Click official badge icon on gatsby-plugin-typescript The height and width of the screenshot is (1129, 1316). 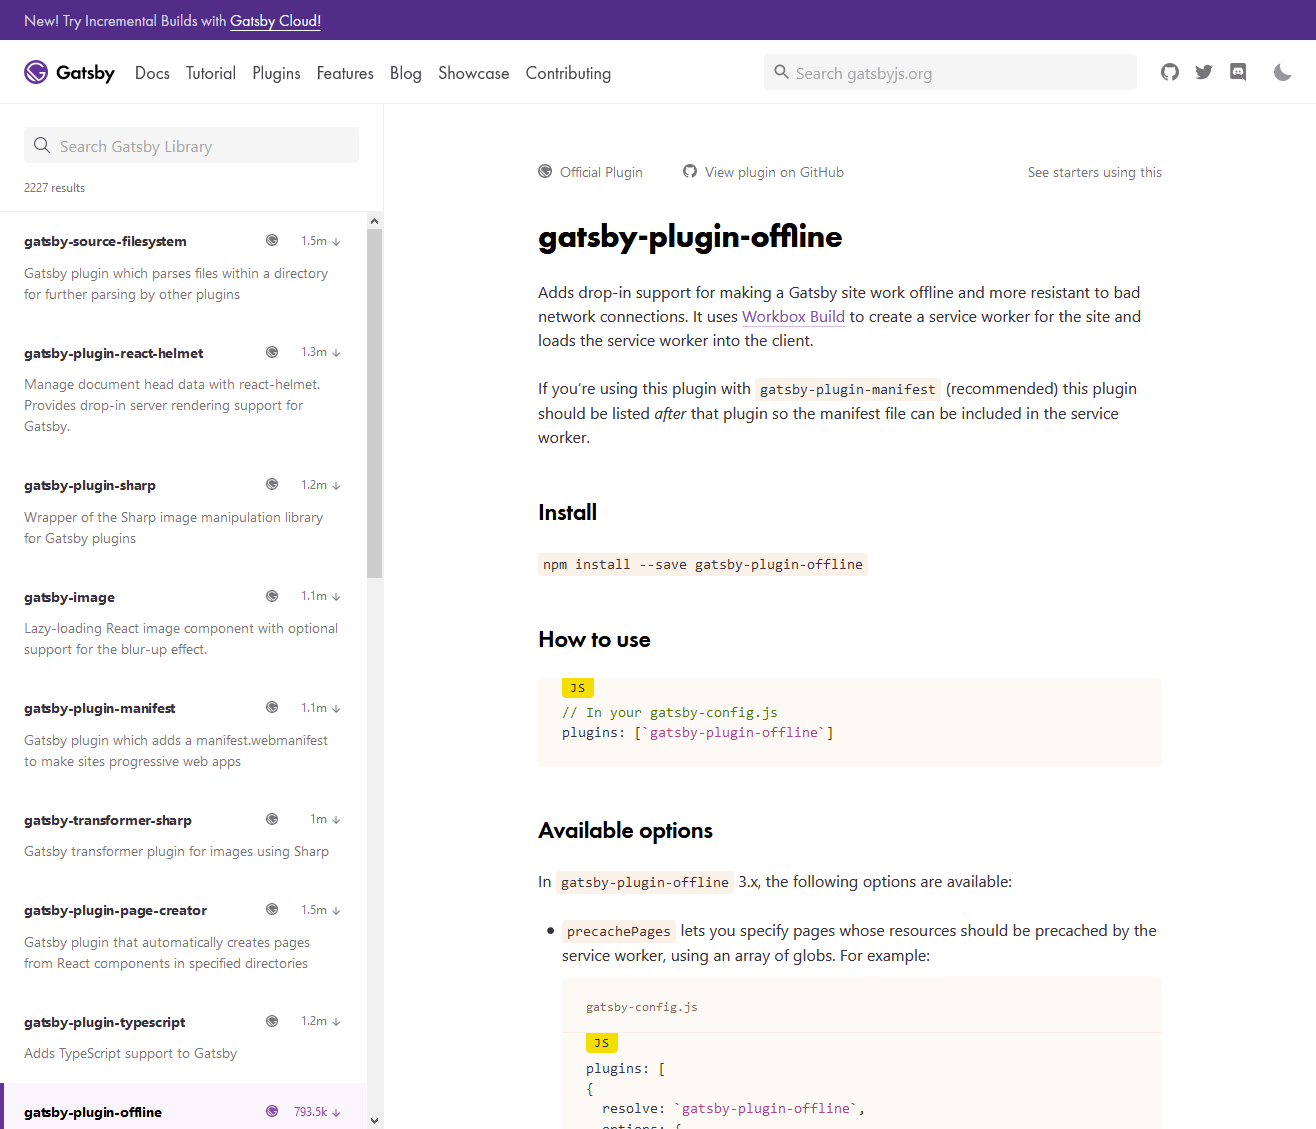(x=272, y=1021)
